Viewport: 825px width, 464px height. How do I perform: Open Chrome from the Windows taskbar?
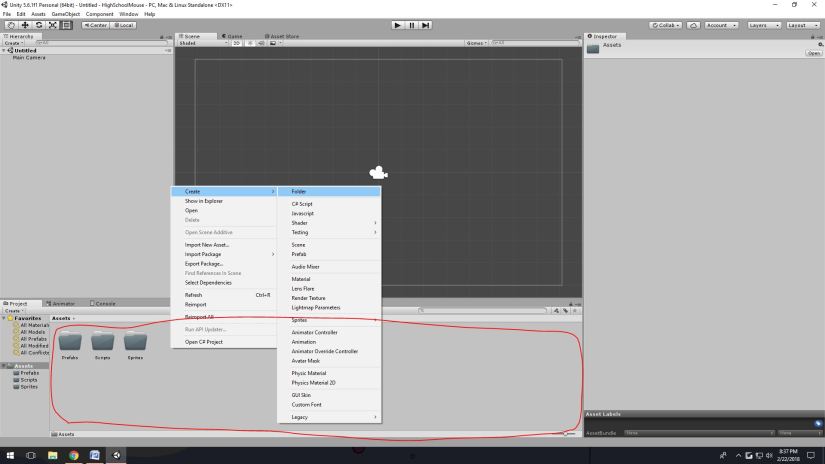tap(74, 455)
